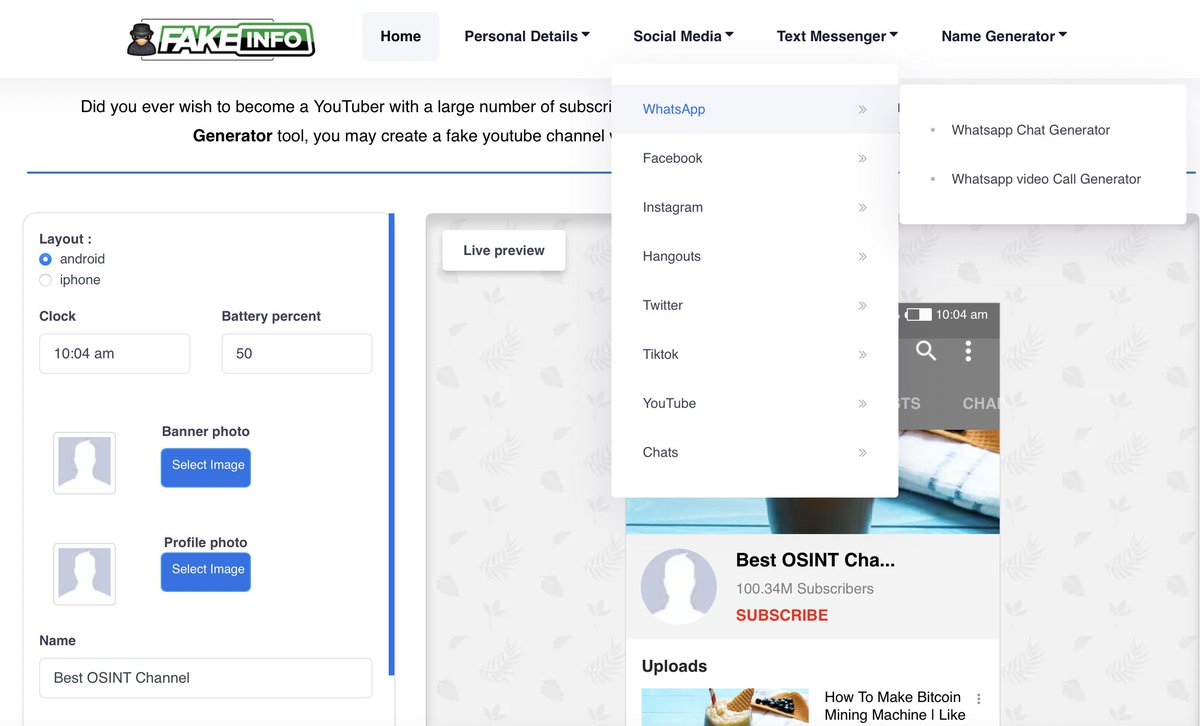Select Facebook from the Social Media menu

coord(672,158)
